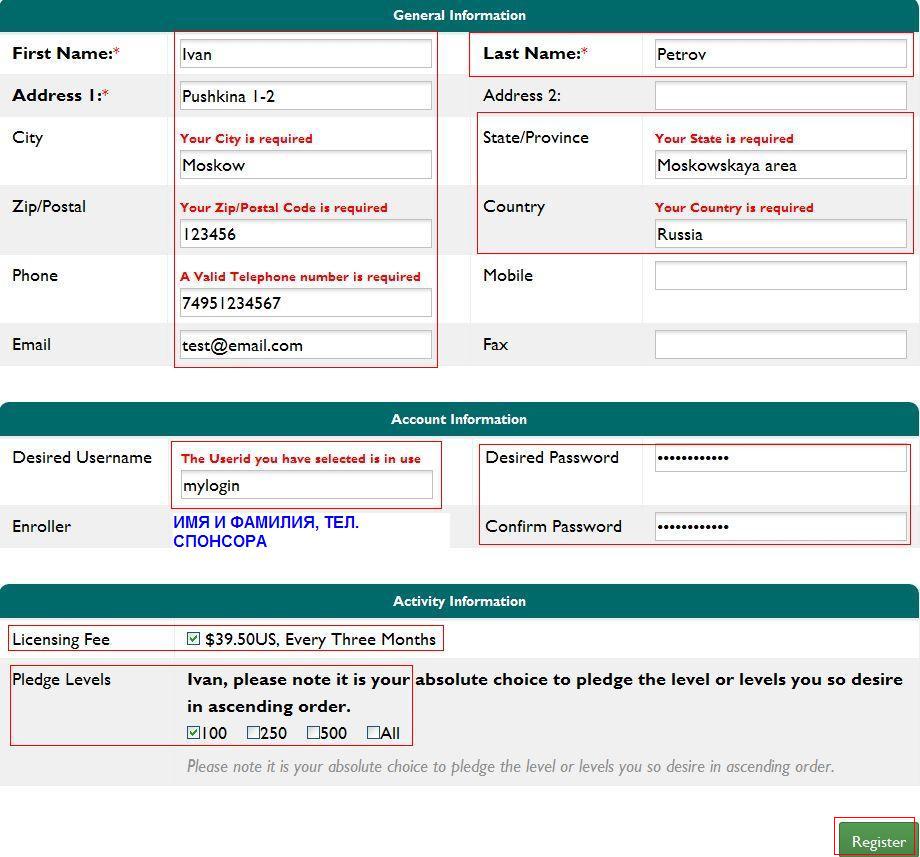Select the City field containing Moskow
This screenshot has width=920, height=857.
pos(306,165)
